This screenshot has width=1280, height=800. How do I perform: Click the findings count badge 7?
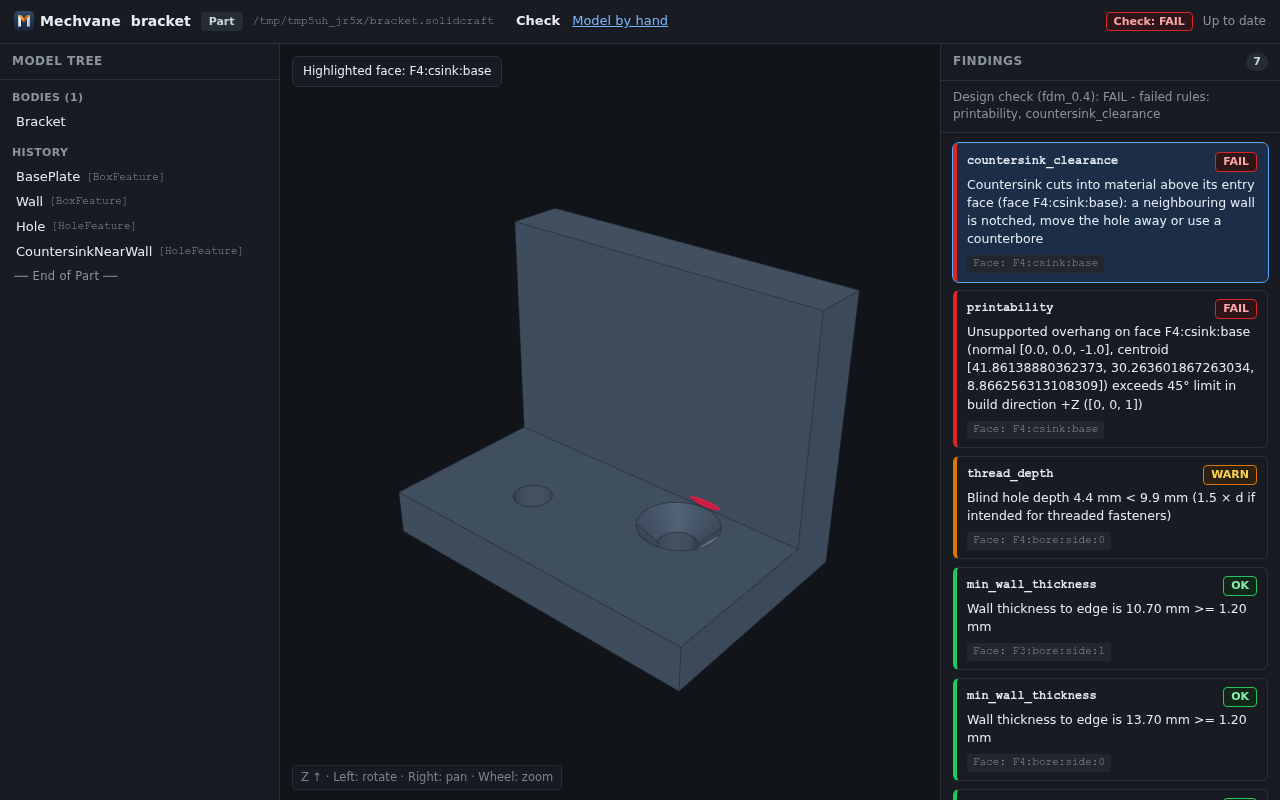(x=1256, y=62)
